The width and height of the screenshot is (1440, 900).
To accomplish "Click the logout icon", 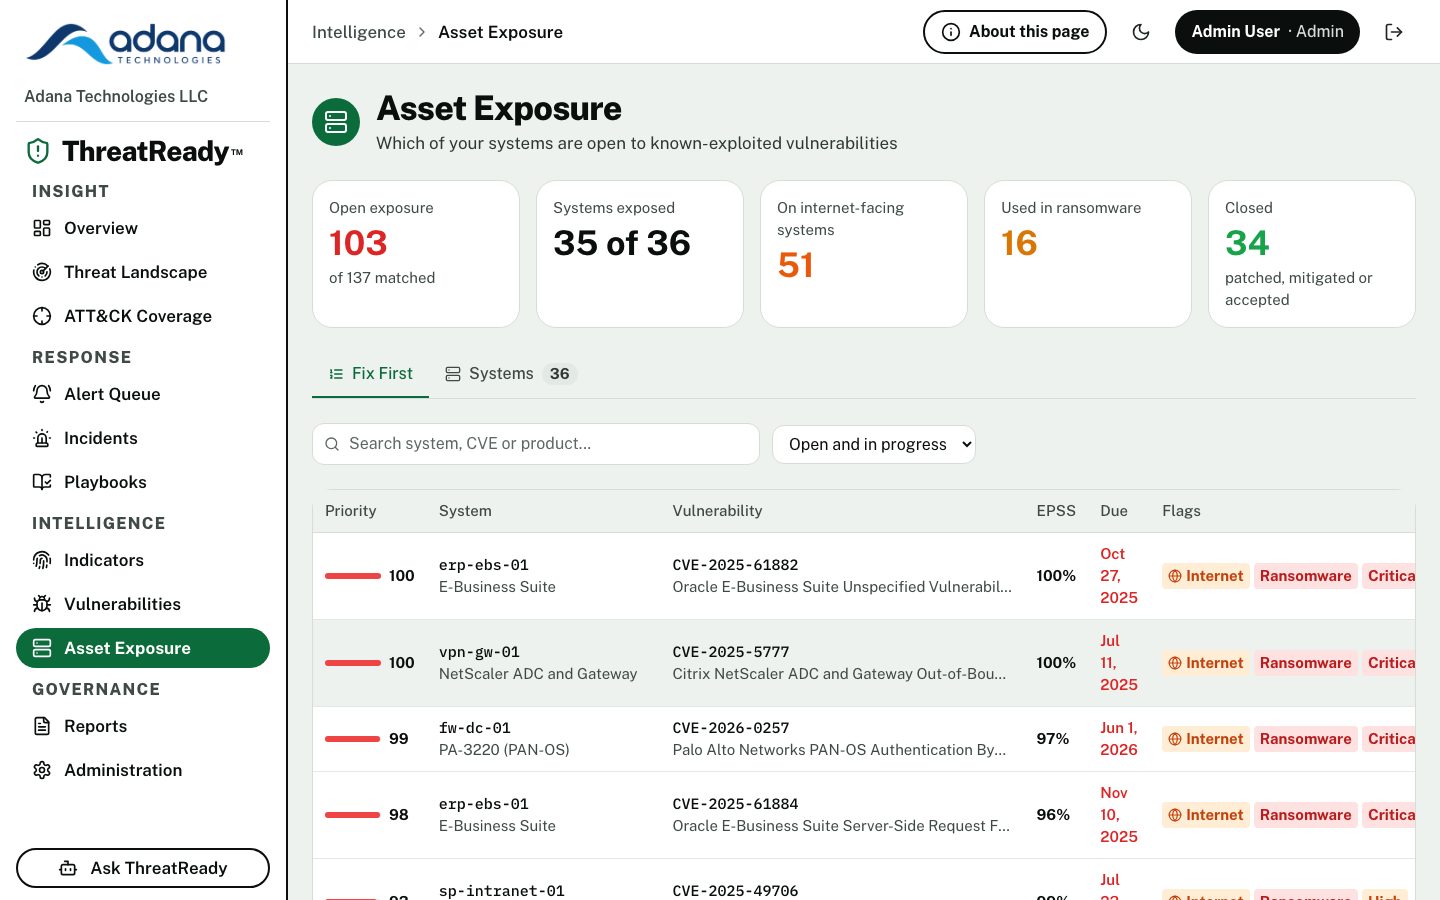I will [1394, 32].
